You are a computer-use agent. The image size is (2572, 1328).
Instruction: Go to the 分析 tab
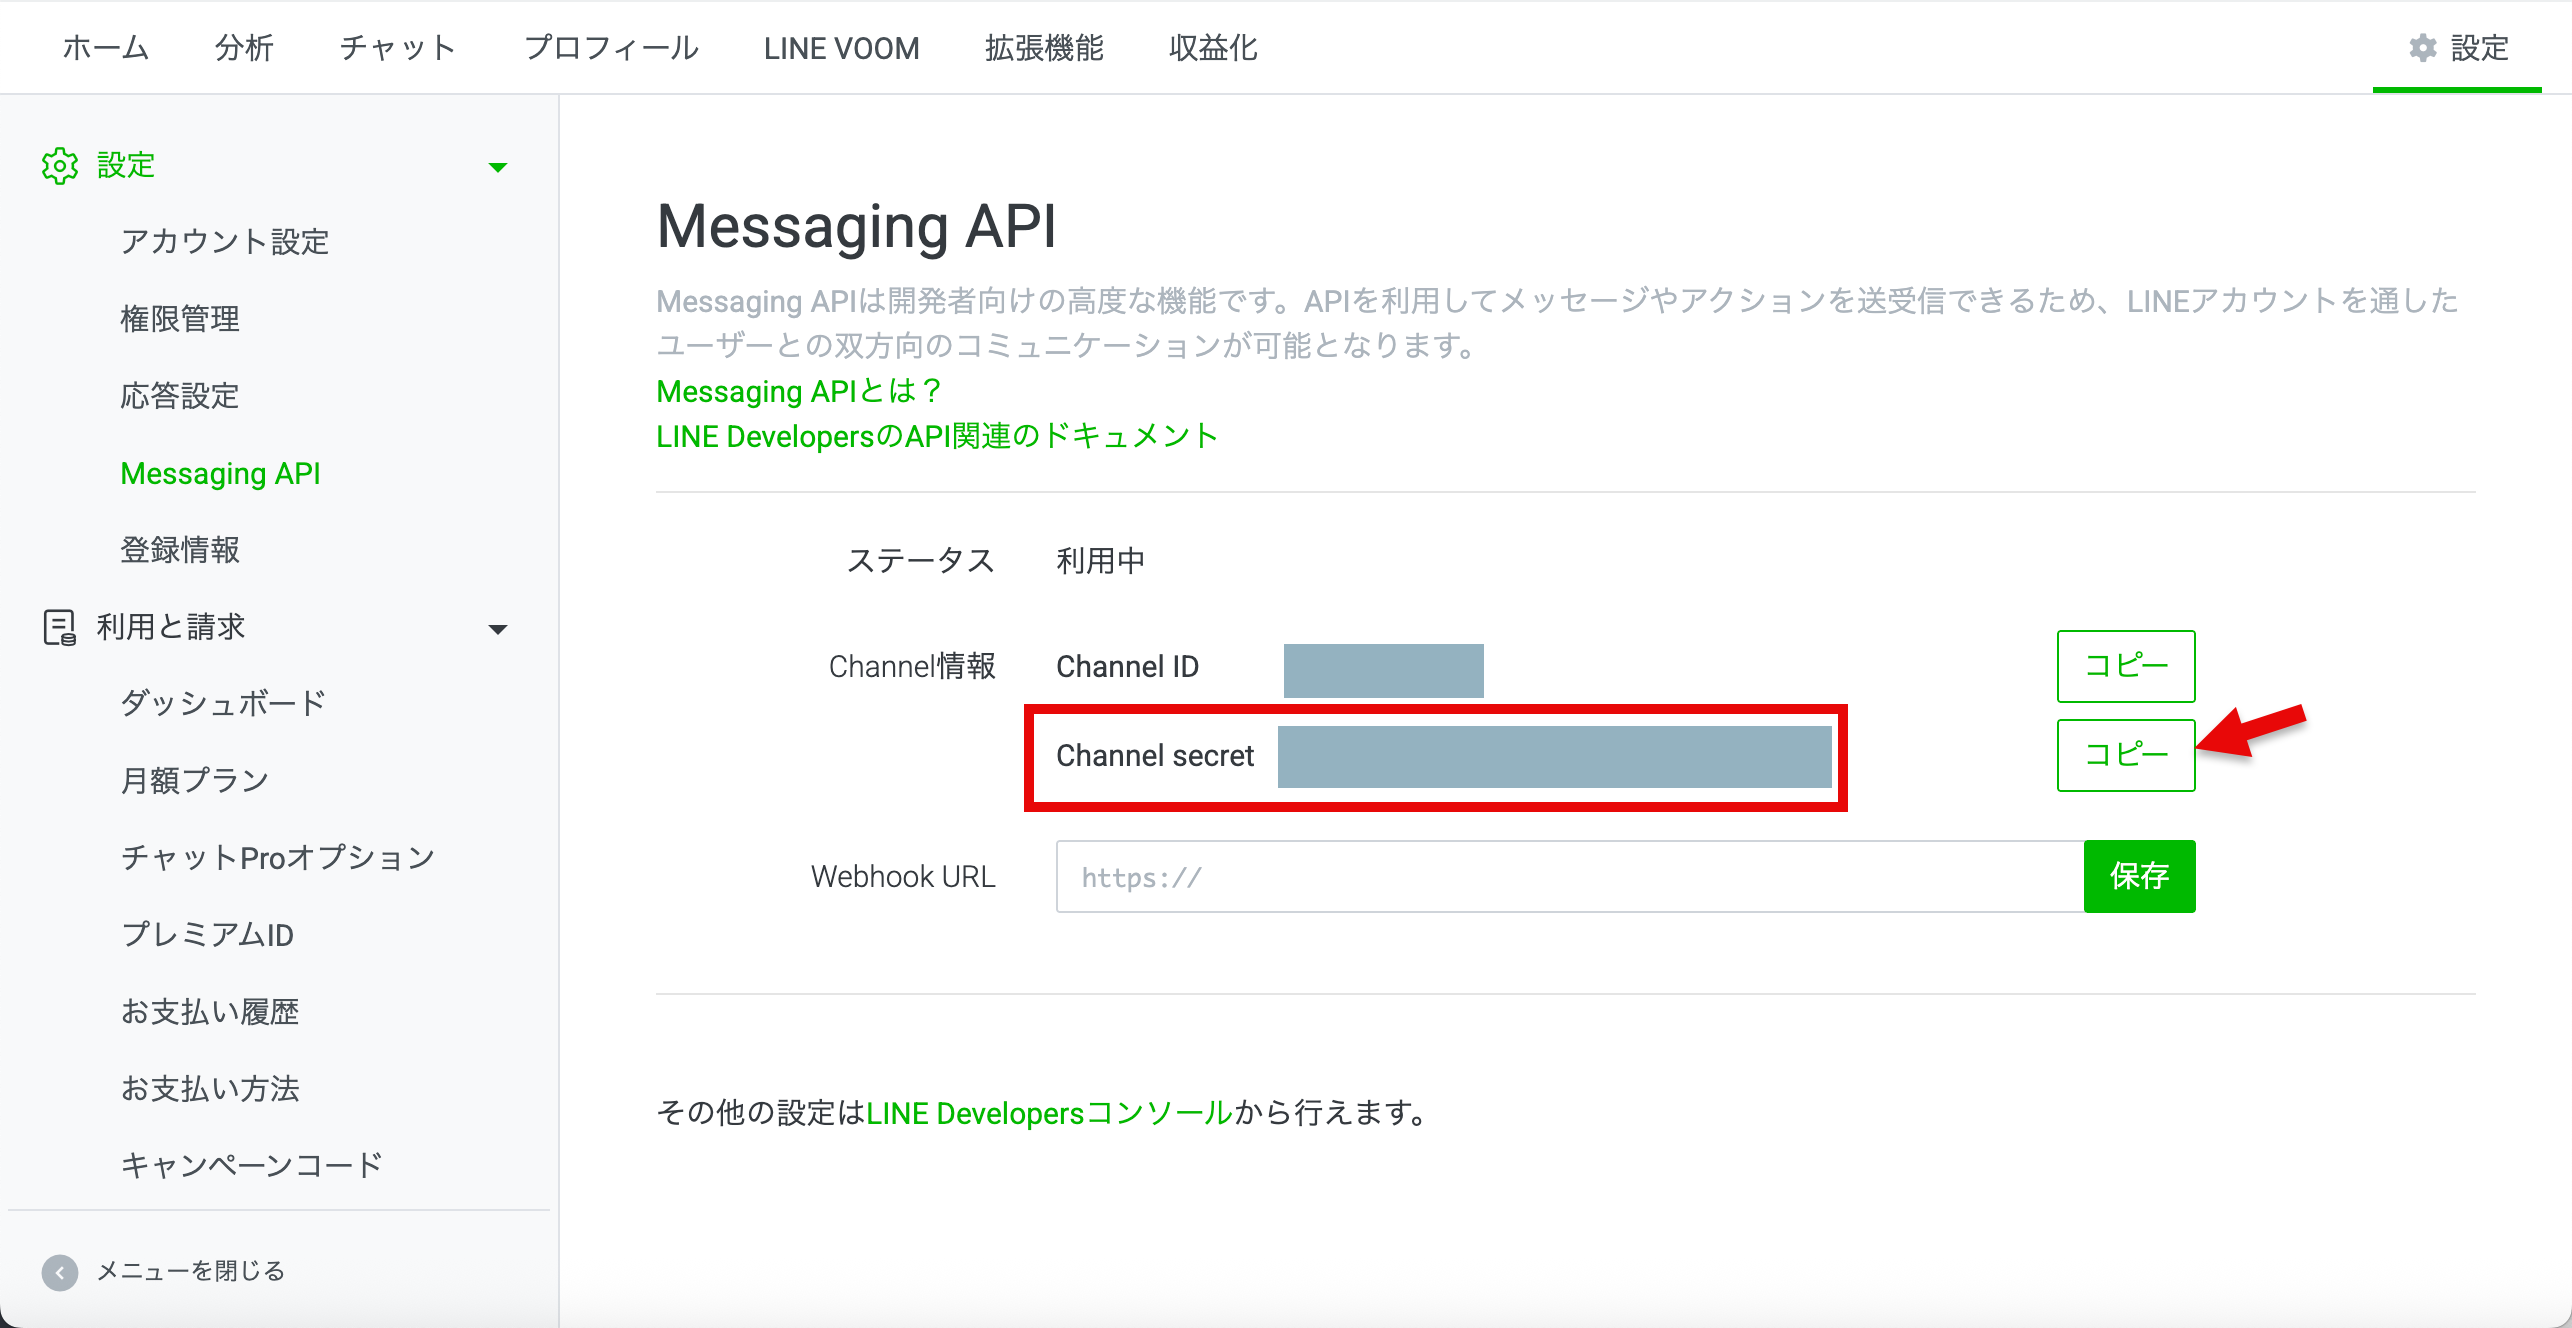[244, 48]
